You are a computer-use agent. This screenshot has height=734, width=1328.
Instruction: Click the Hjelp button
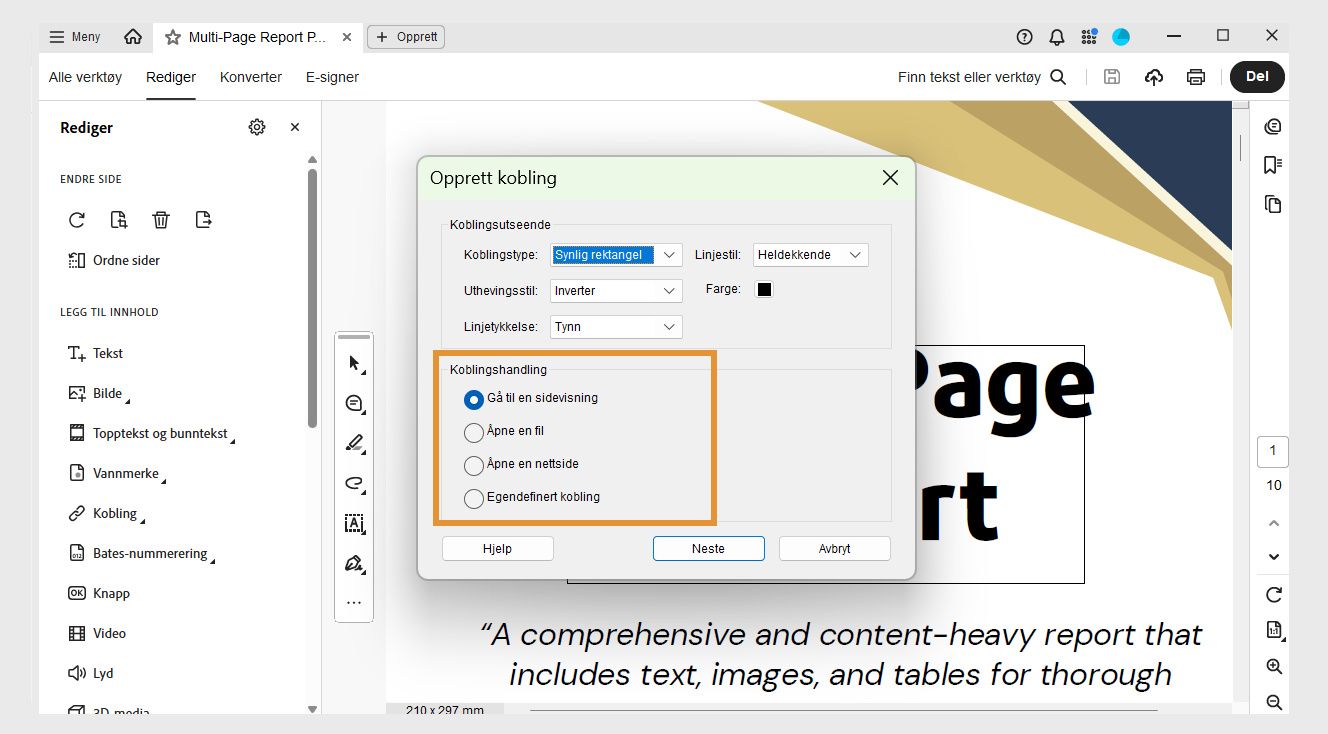coord(498,549)
